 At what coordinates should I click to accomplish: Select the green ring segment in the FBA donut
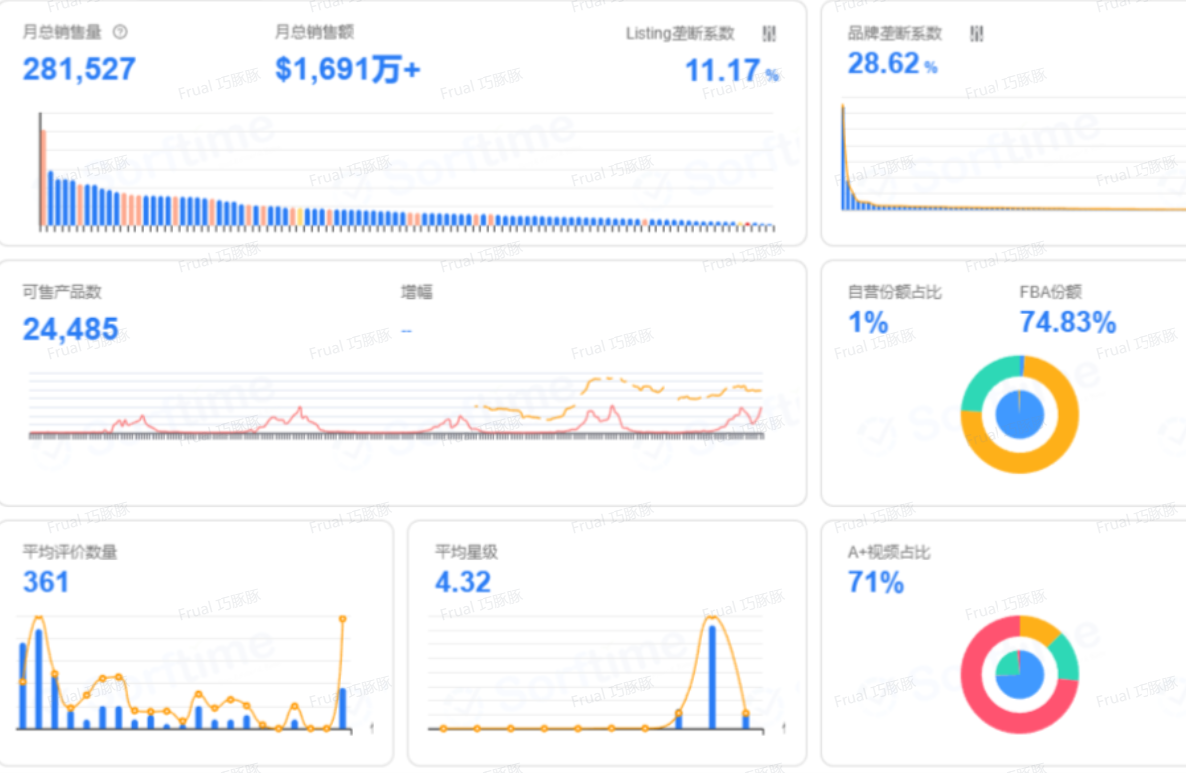tap(982, 384)
